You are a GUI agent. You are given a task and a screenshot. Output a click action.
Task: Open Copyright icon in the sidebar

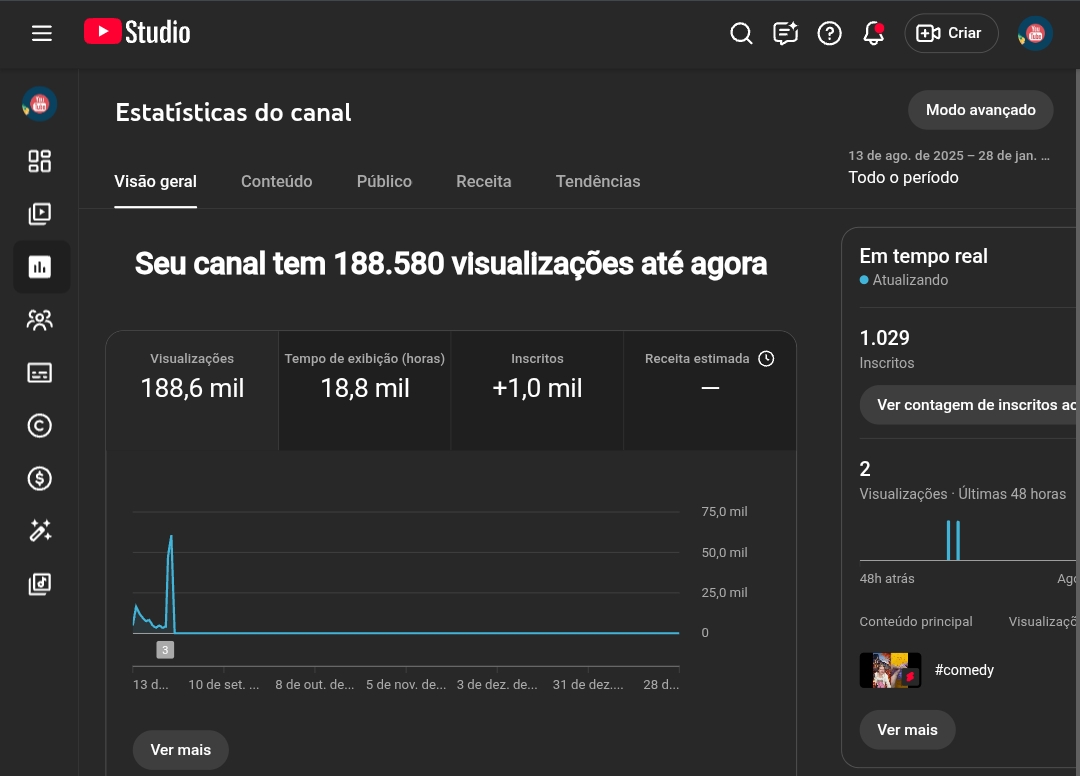pos(40,426)
